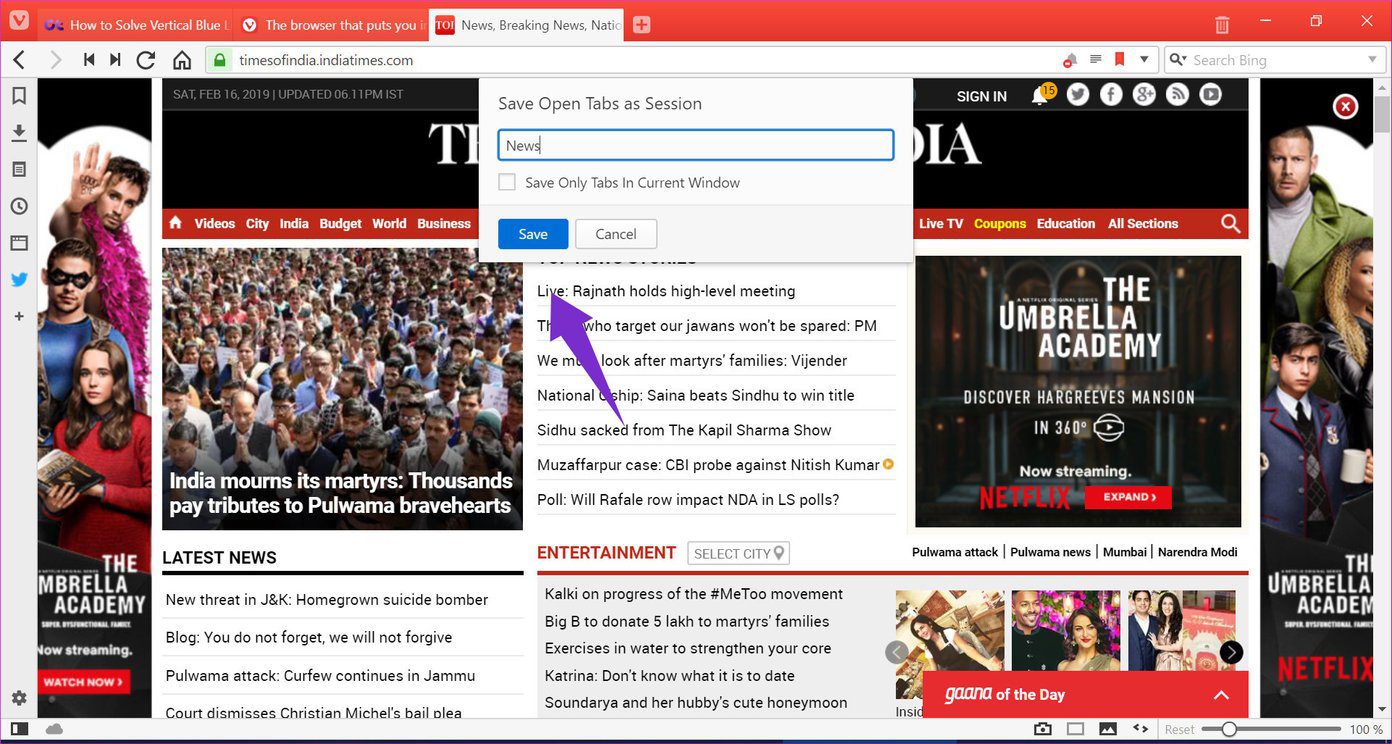This screenshot has height=744, width=1392.
Task: Open page actions in status bar
Action: click(x=1140, y=729)
